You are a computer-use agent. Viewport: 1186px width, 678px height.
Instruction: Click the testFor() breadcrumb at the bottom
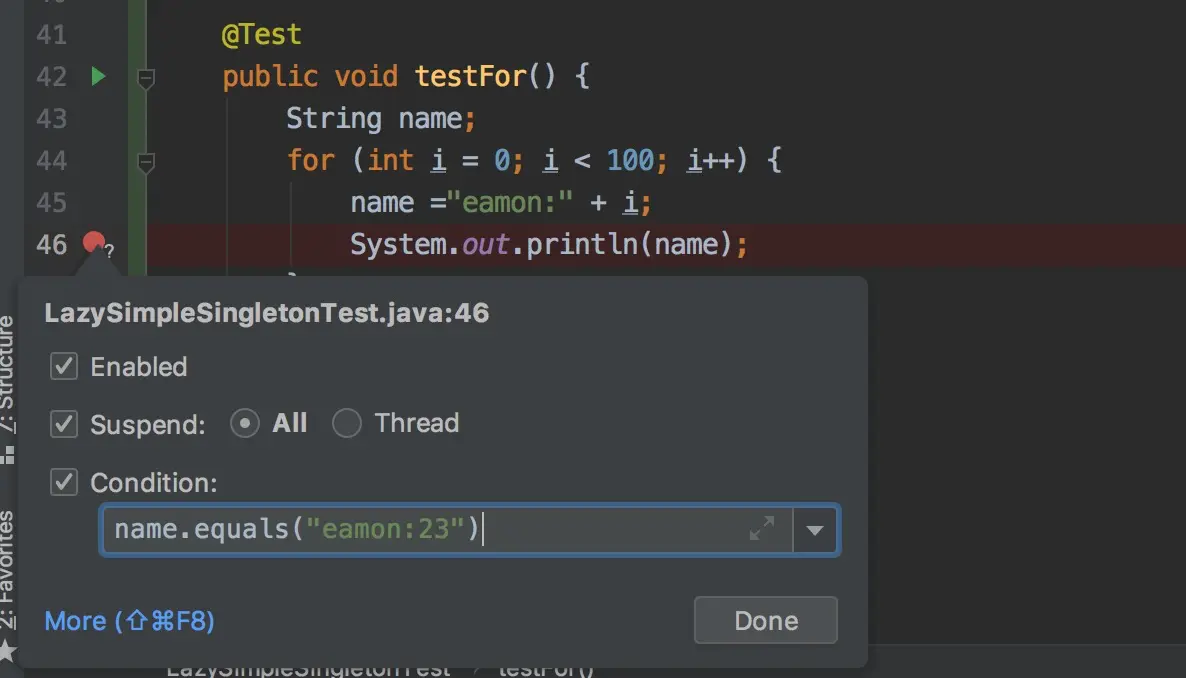[545, 670]
